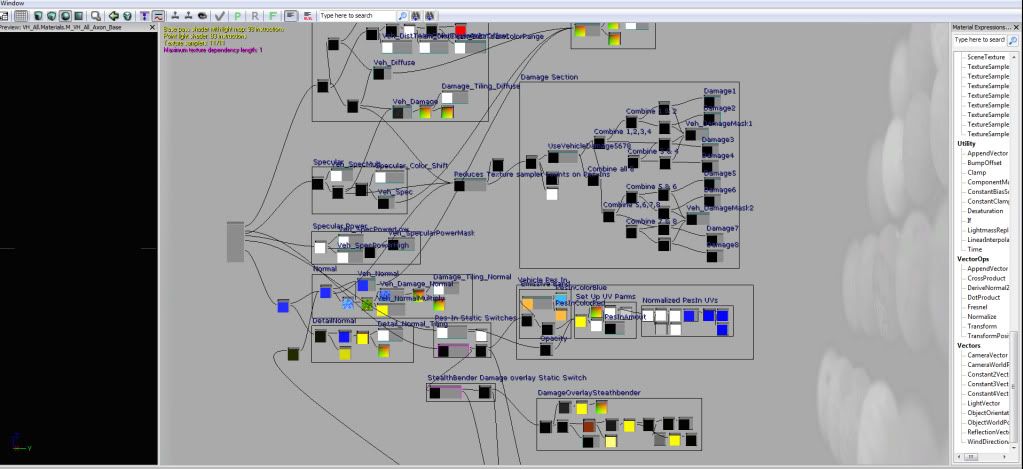Select Desaturation in the Utility category
Image resolution: width=1023 pixels, height=469 pixels.
(x=987, y=210)
